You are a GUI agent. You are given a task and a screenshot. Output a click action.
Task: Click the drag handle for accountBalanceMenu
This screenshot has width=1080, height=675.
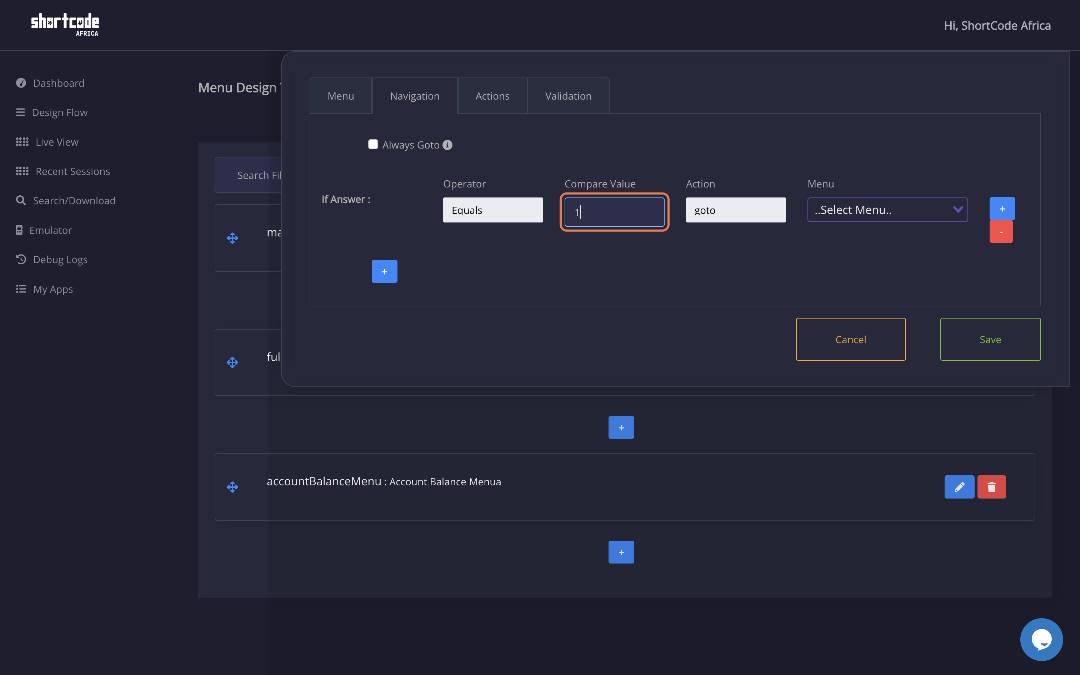(233, 487)
